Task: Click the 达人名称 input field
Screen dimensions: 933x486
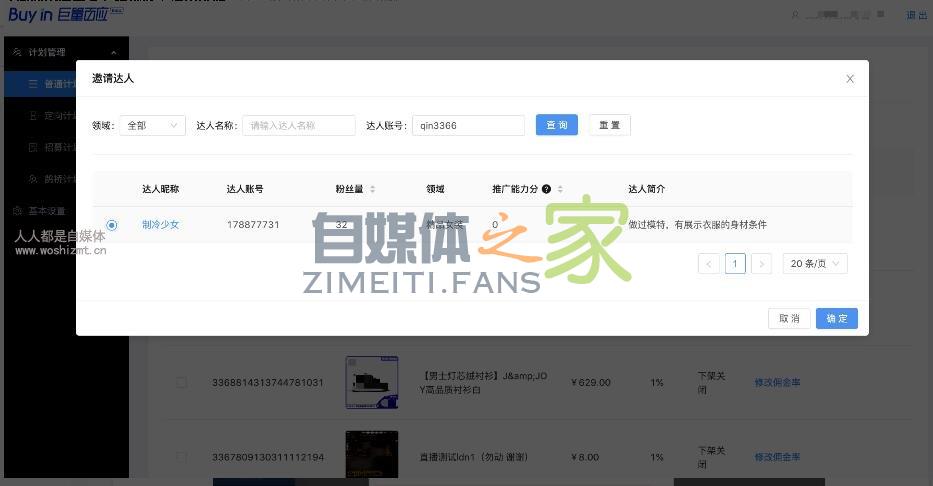Action: [x=299, y=126]
